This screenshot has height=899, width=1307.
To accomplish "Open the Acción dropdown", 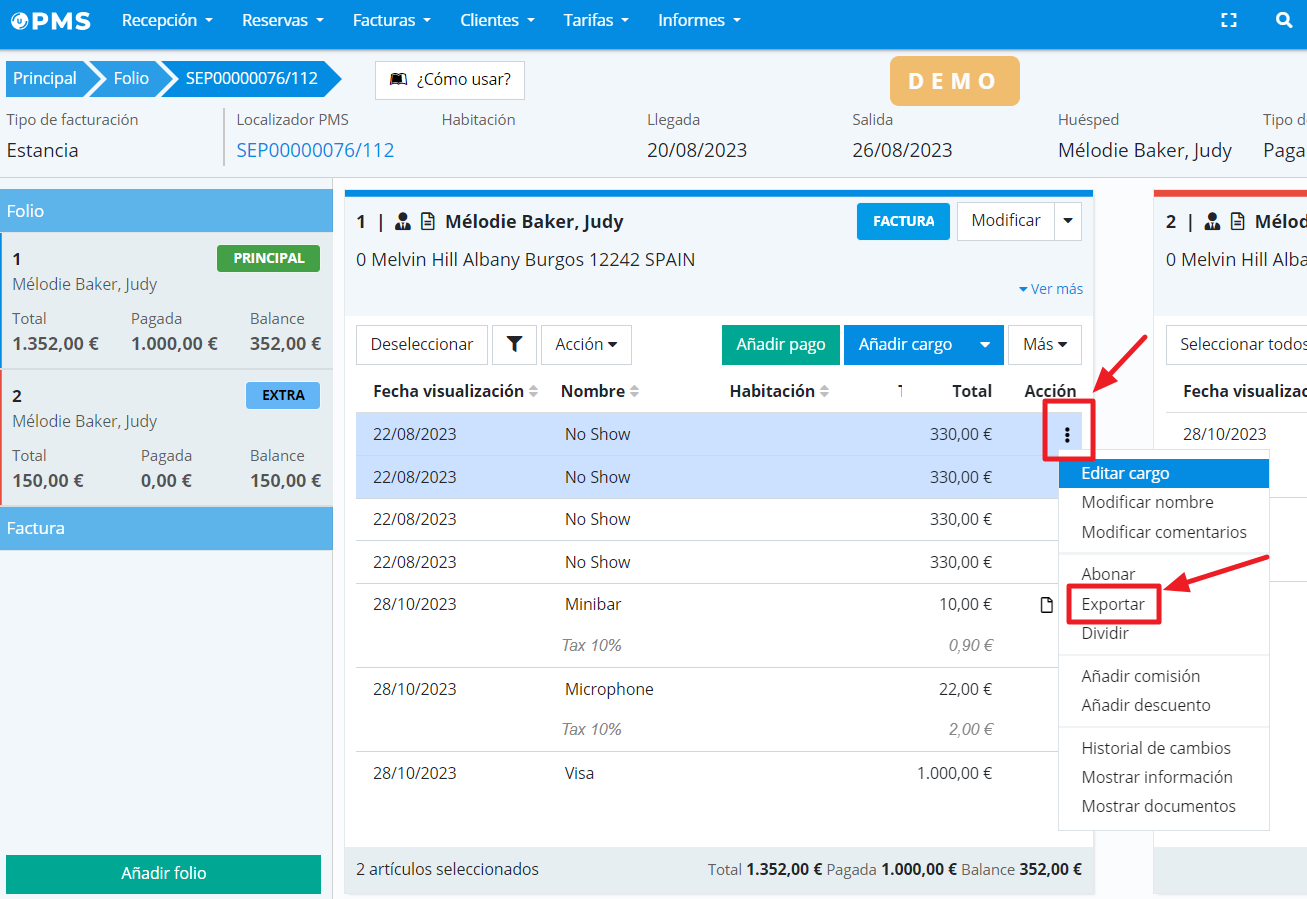I will (586, 344).
